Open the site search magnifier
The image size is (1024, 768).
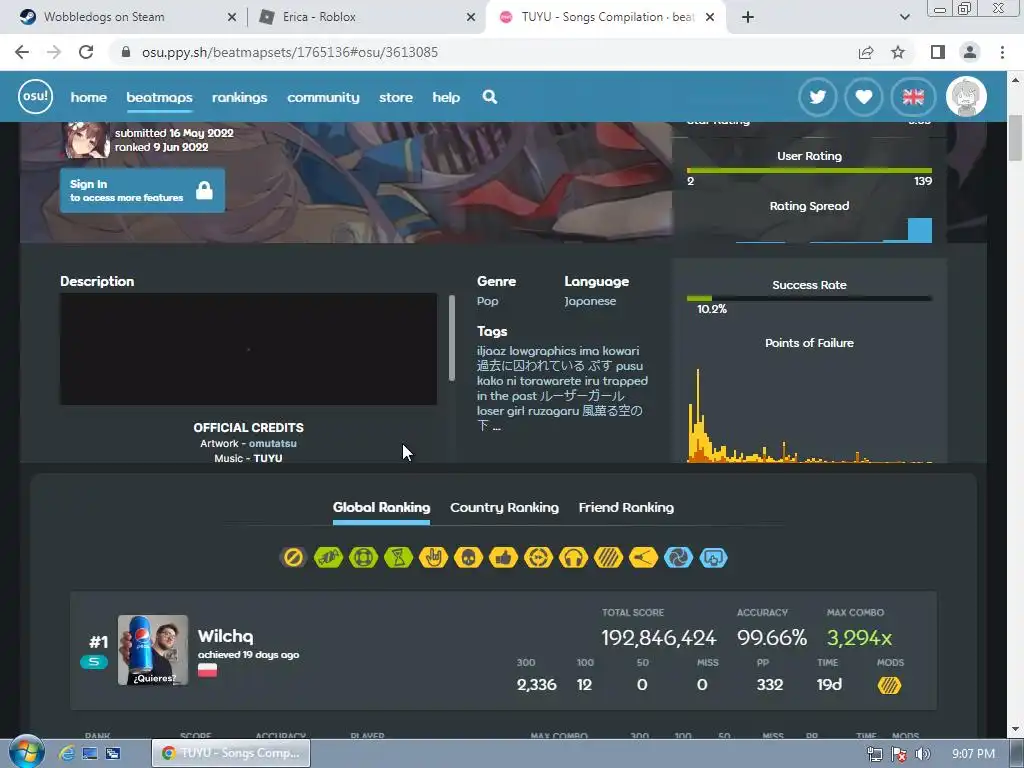(490, 97)
